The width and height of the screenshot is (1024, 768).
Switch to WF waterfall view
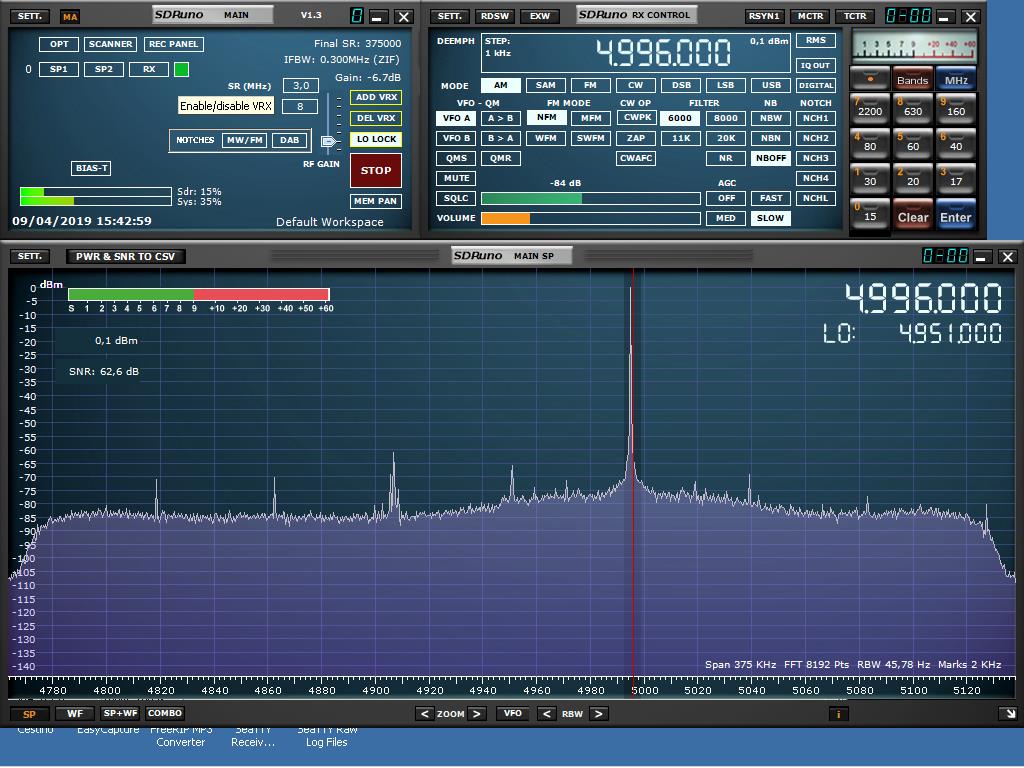point(75,714)
